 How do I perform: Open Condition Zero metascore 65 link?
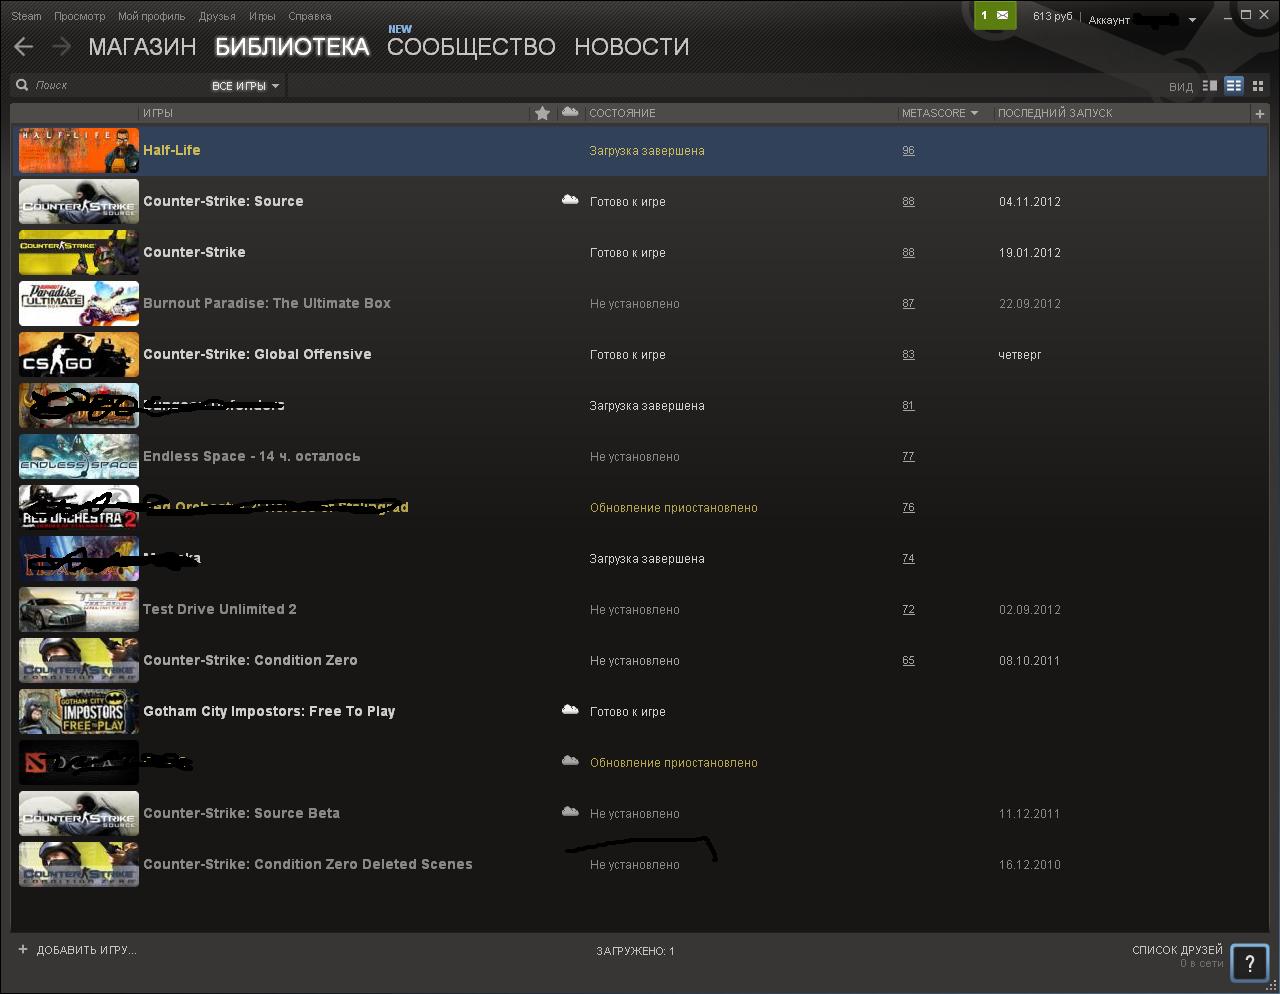(908, 660)
